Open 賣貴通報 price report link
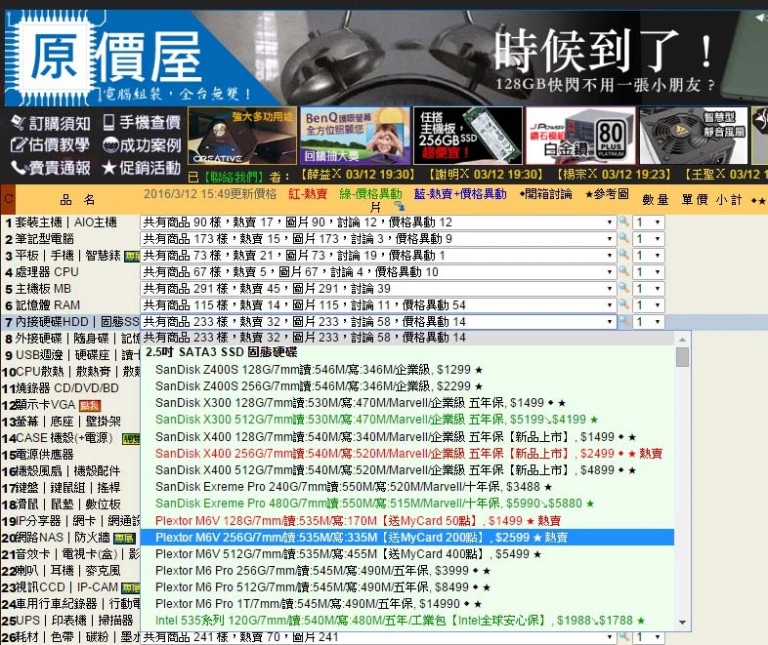 (x=51, y=167)
